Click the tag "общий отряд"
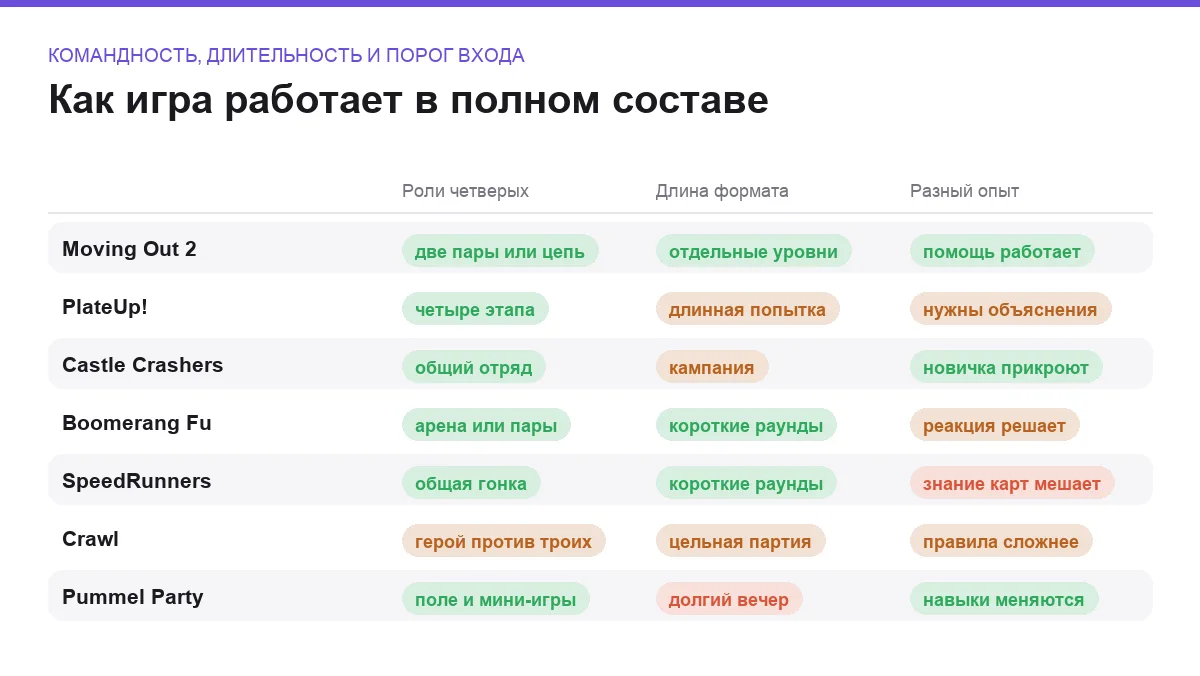Screen dimensions: 1200x676 (x=474, y=367)
